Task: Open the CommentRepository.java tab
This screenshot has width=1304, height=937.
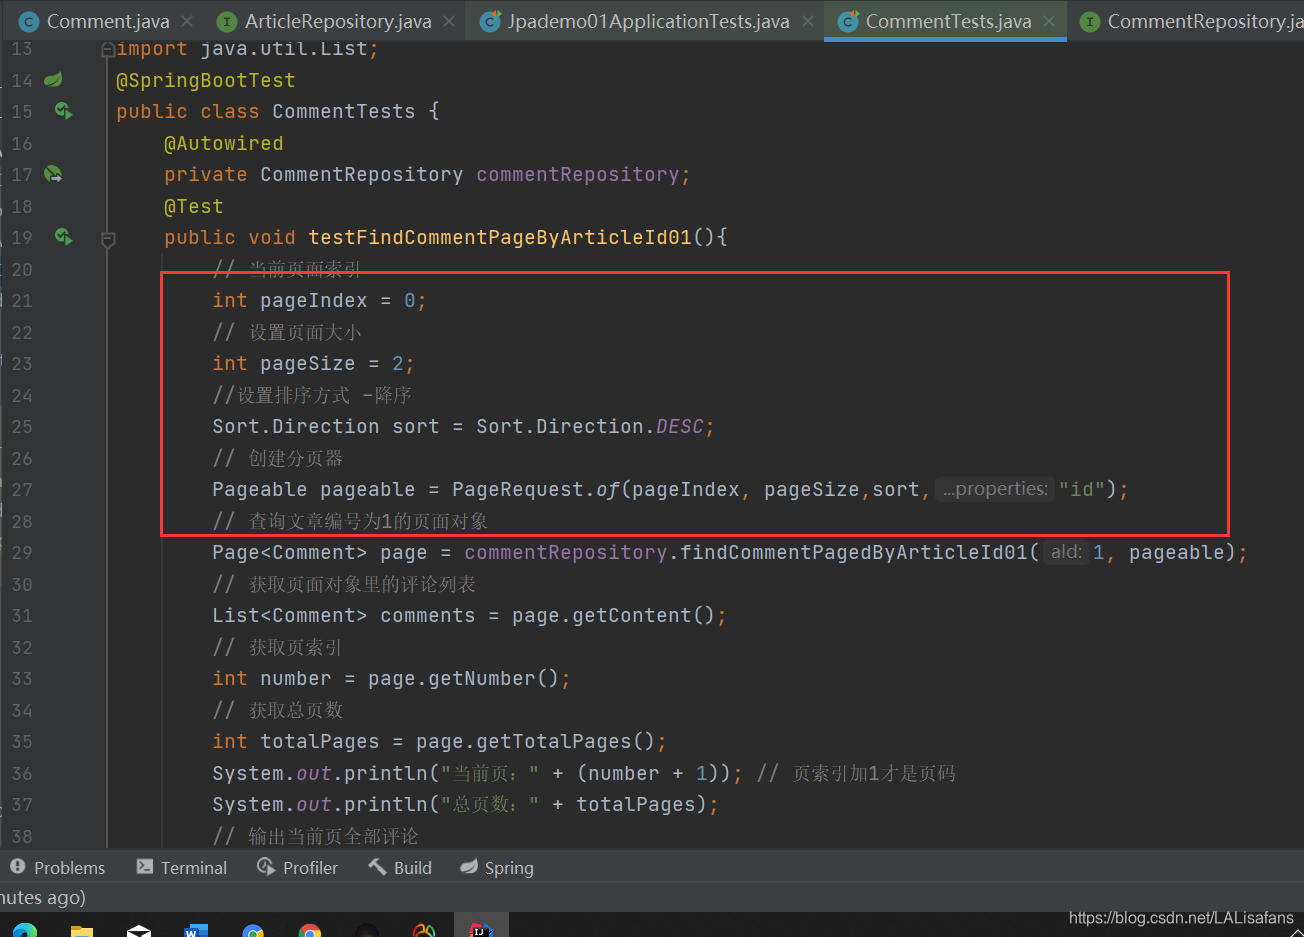Action: (x=1205, y=21)
